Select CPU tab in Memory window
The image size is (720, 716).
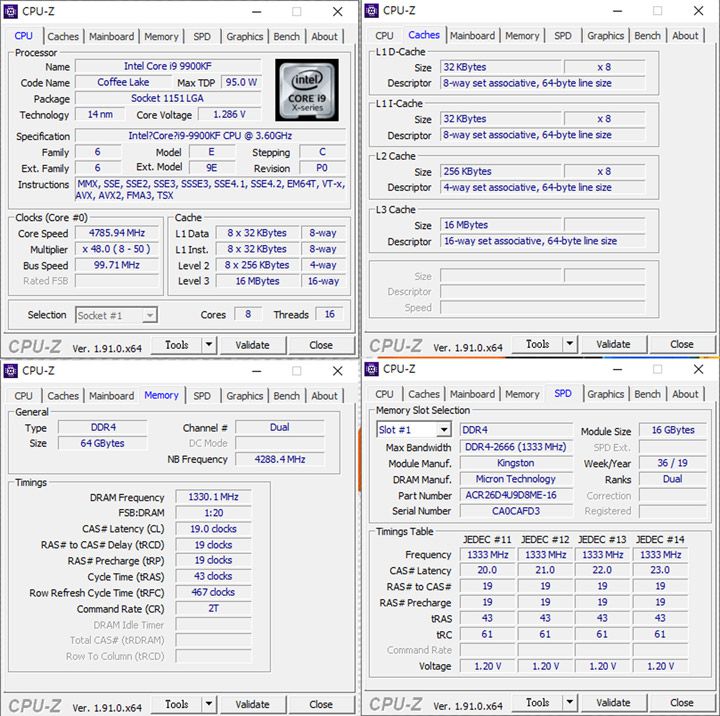click(x=23, y=395)
